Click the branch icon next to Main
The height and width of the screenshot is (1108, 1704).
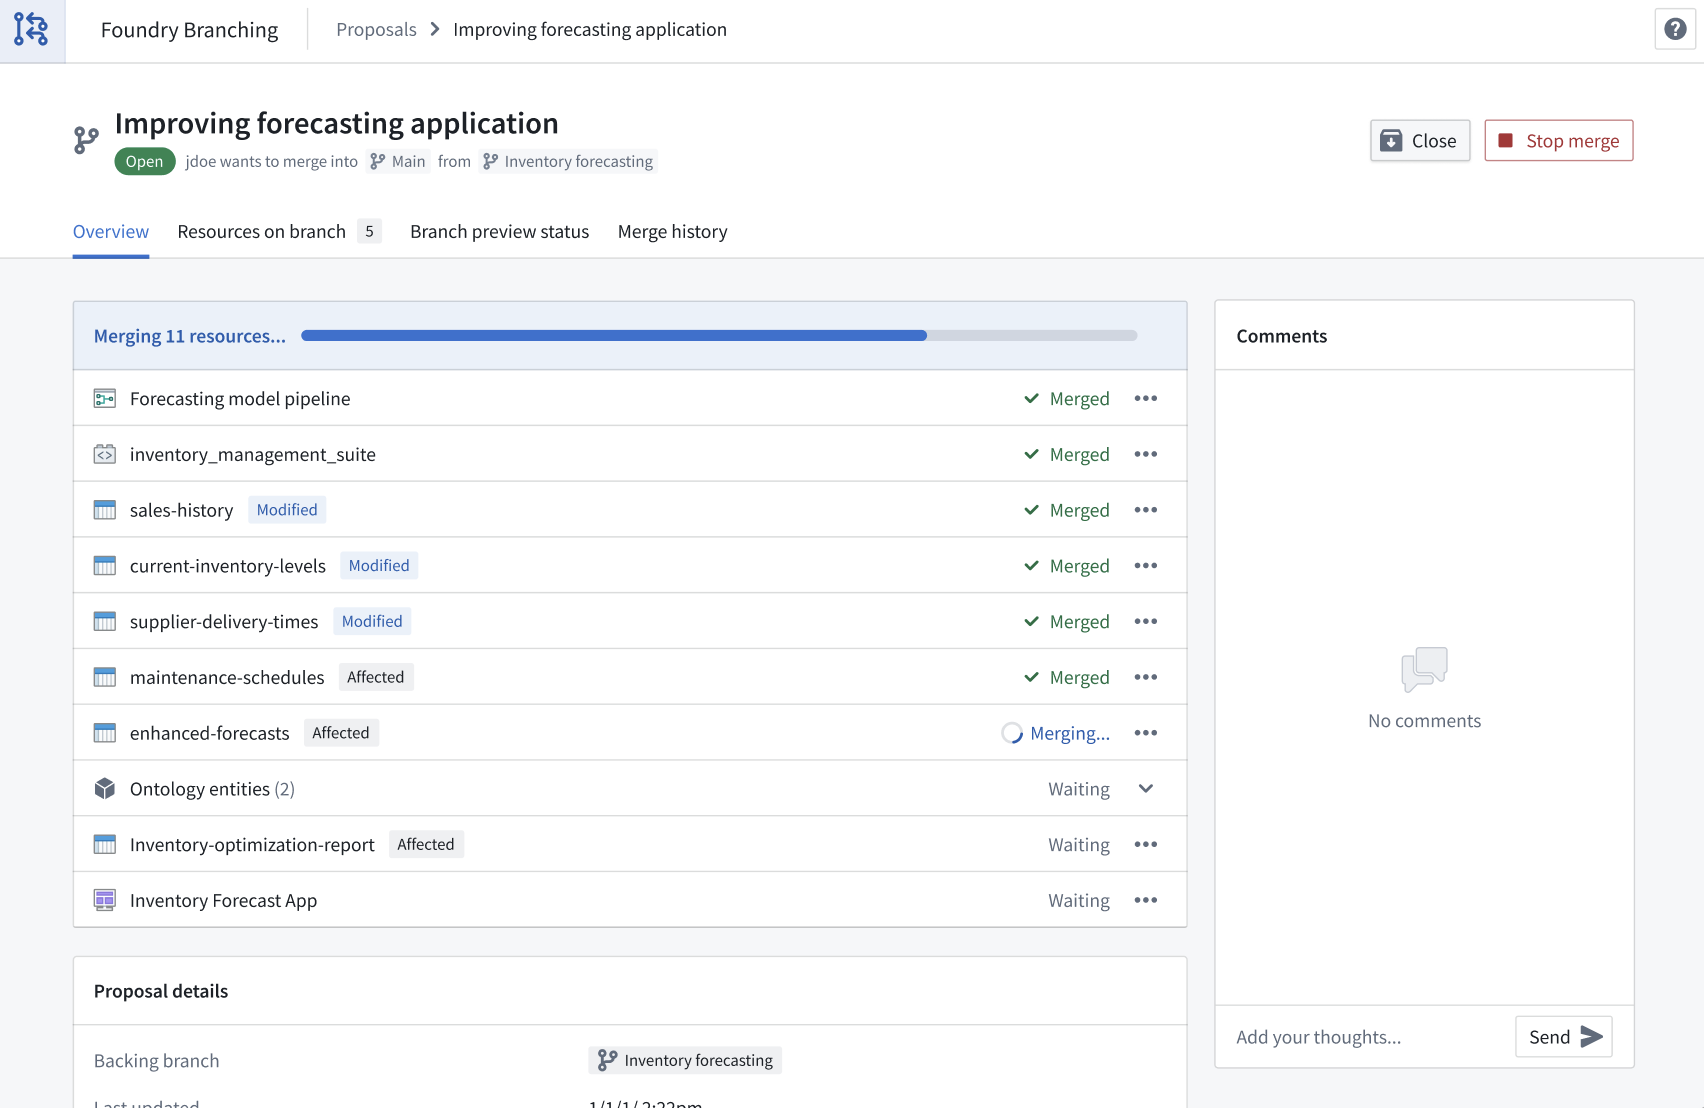click(x=377, y=160)
